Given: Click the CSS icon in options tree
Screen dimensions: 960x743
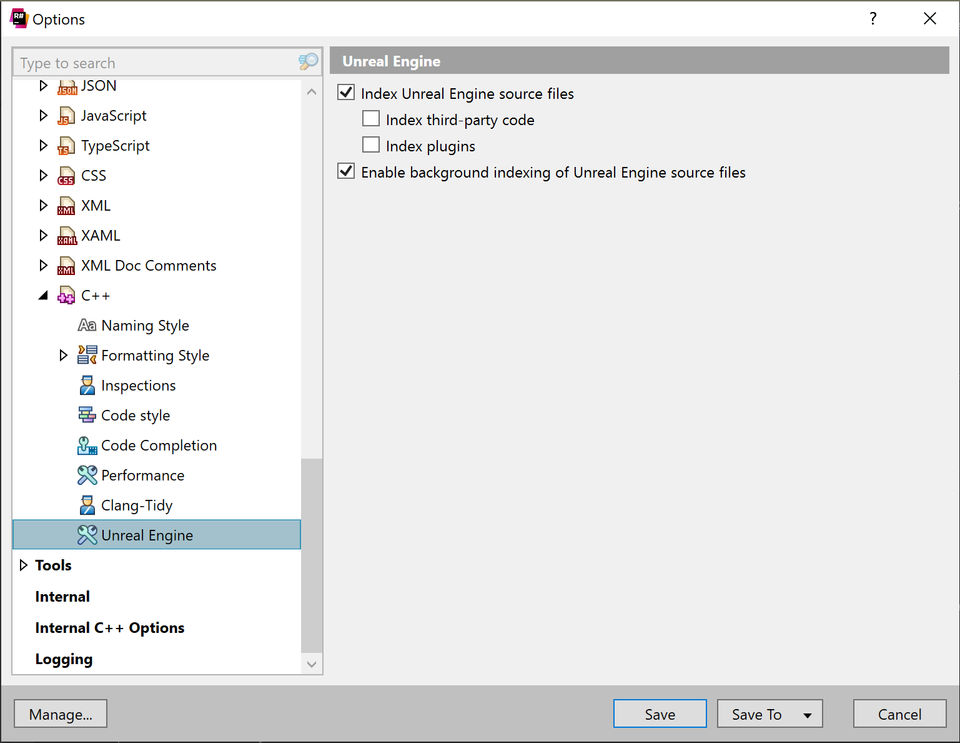Looking at the screenshot, I should [66, 176].
